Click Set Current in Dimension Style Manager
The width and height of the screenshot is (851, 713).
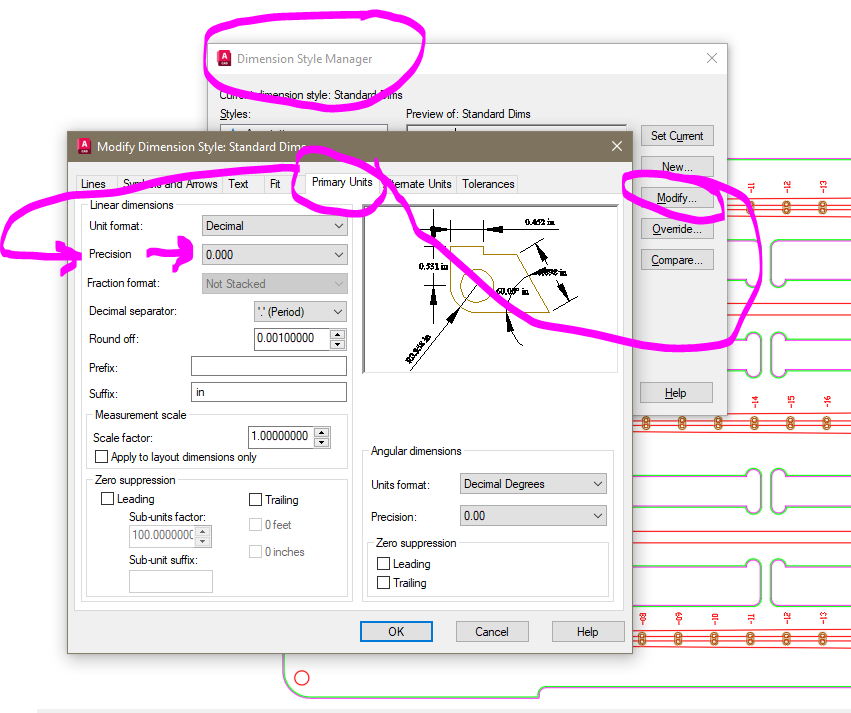click(677, 136)
